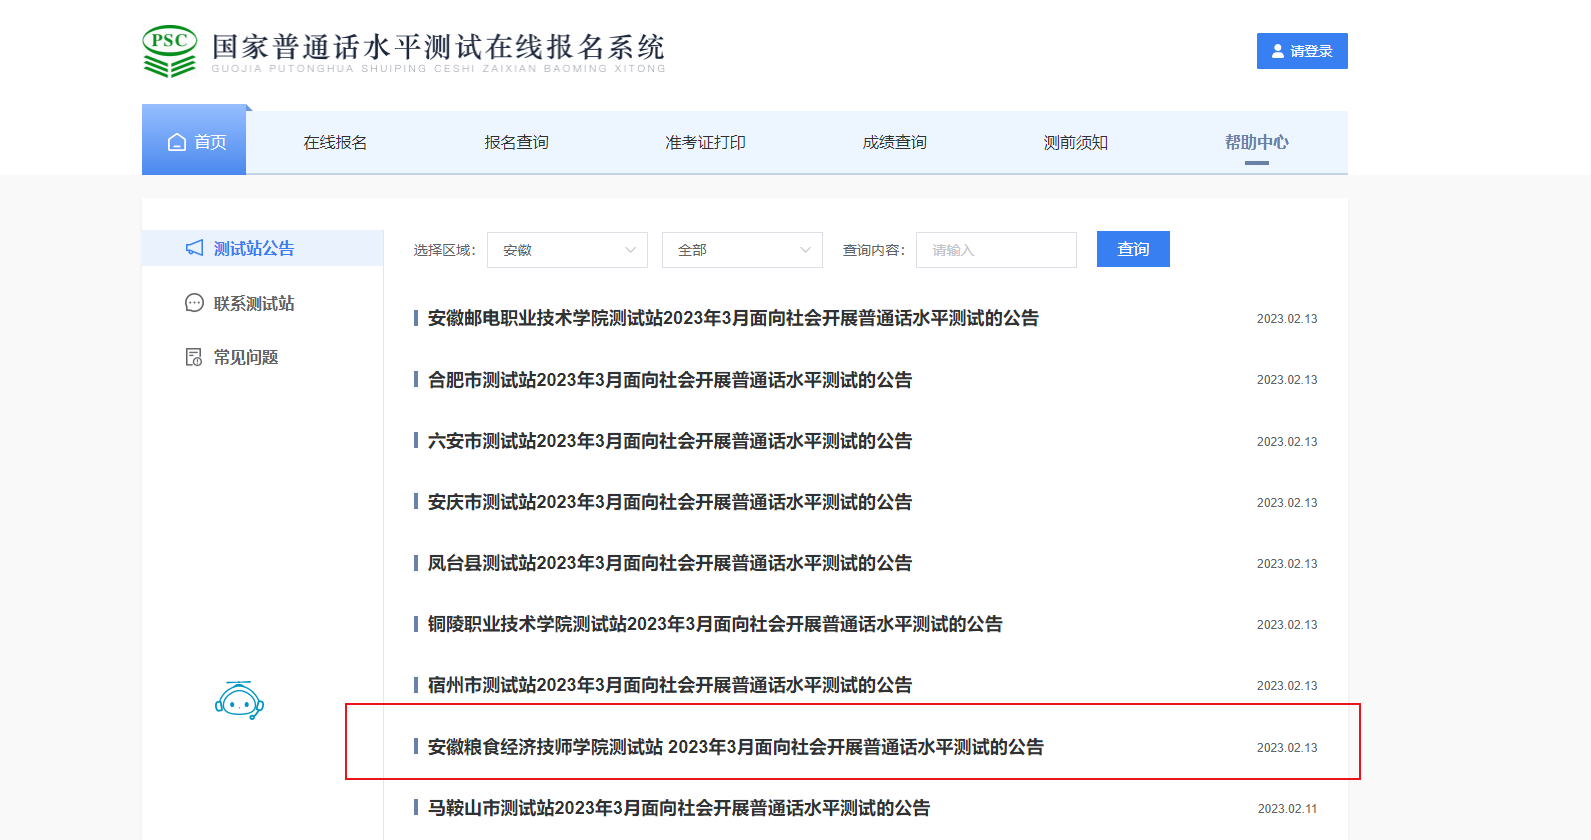Select 报名查询 in navigation bar
Screen dimensions: 1591x840
[x=516, y=142]
